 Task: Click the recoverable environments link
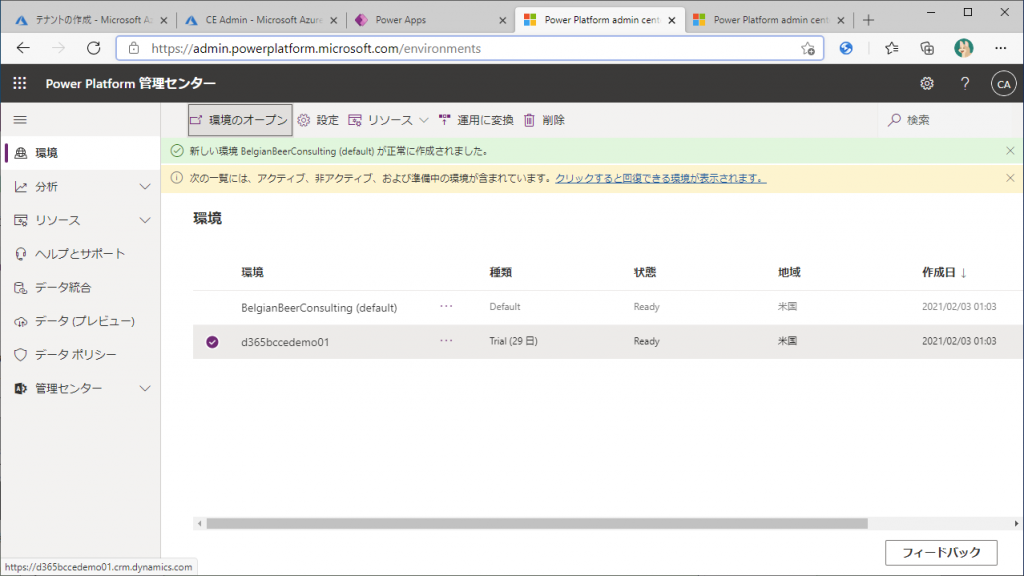pyautogui.click(x=660, y=178)
